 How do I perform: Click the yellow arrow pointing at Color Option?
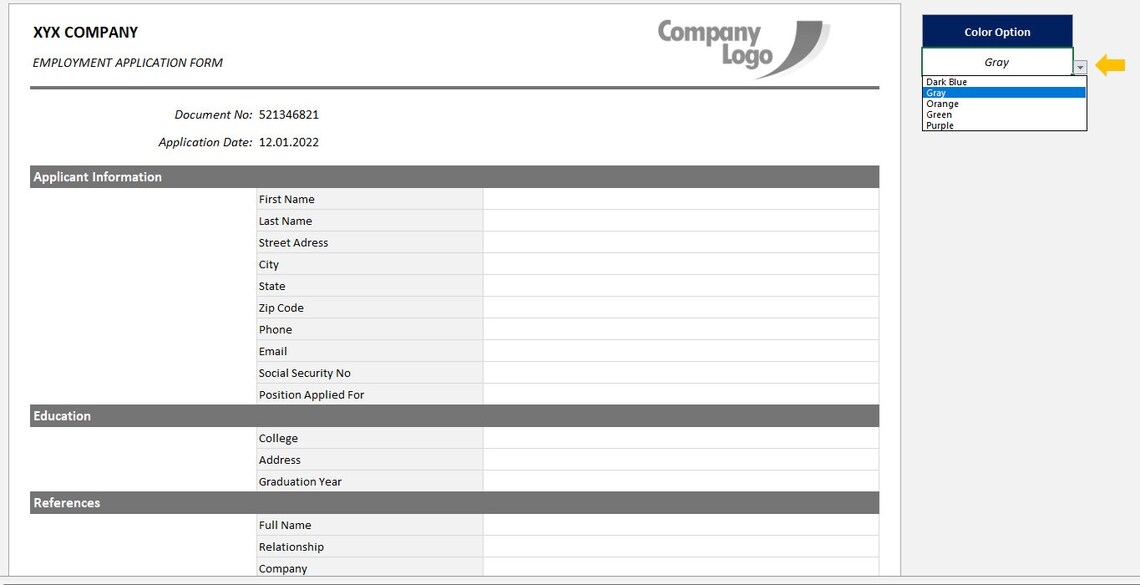coord(1113,63)
